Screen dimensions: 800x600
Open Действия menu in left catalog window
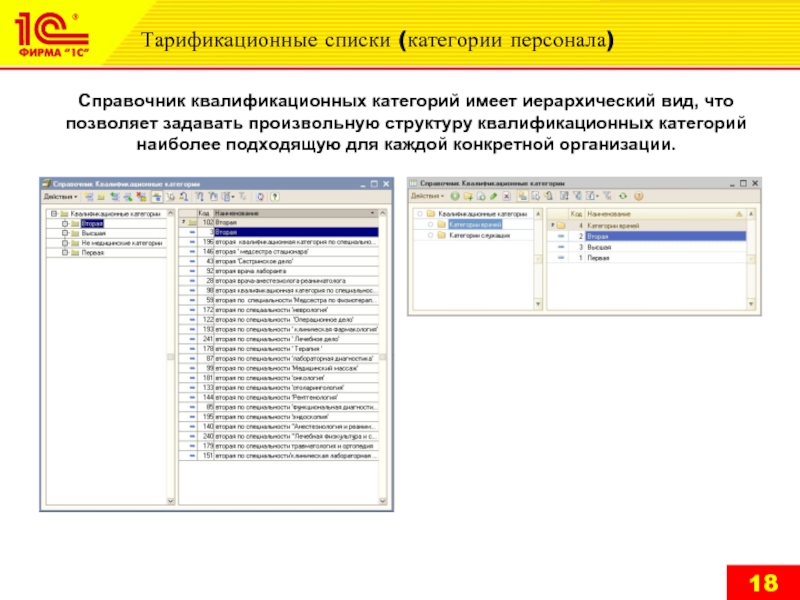click(x=61, y=196)
